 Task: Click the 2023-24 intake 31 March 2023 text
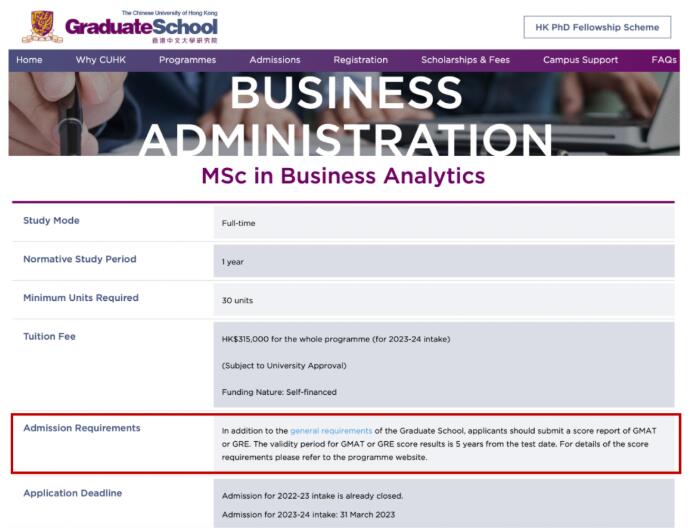(308, 514)
